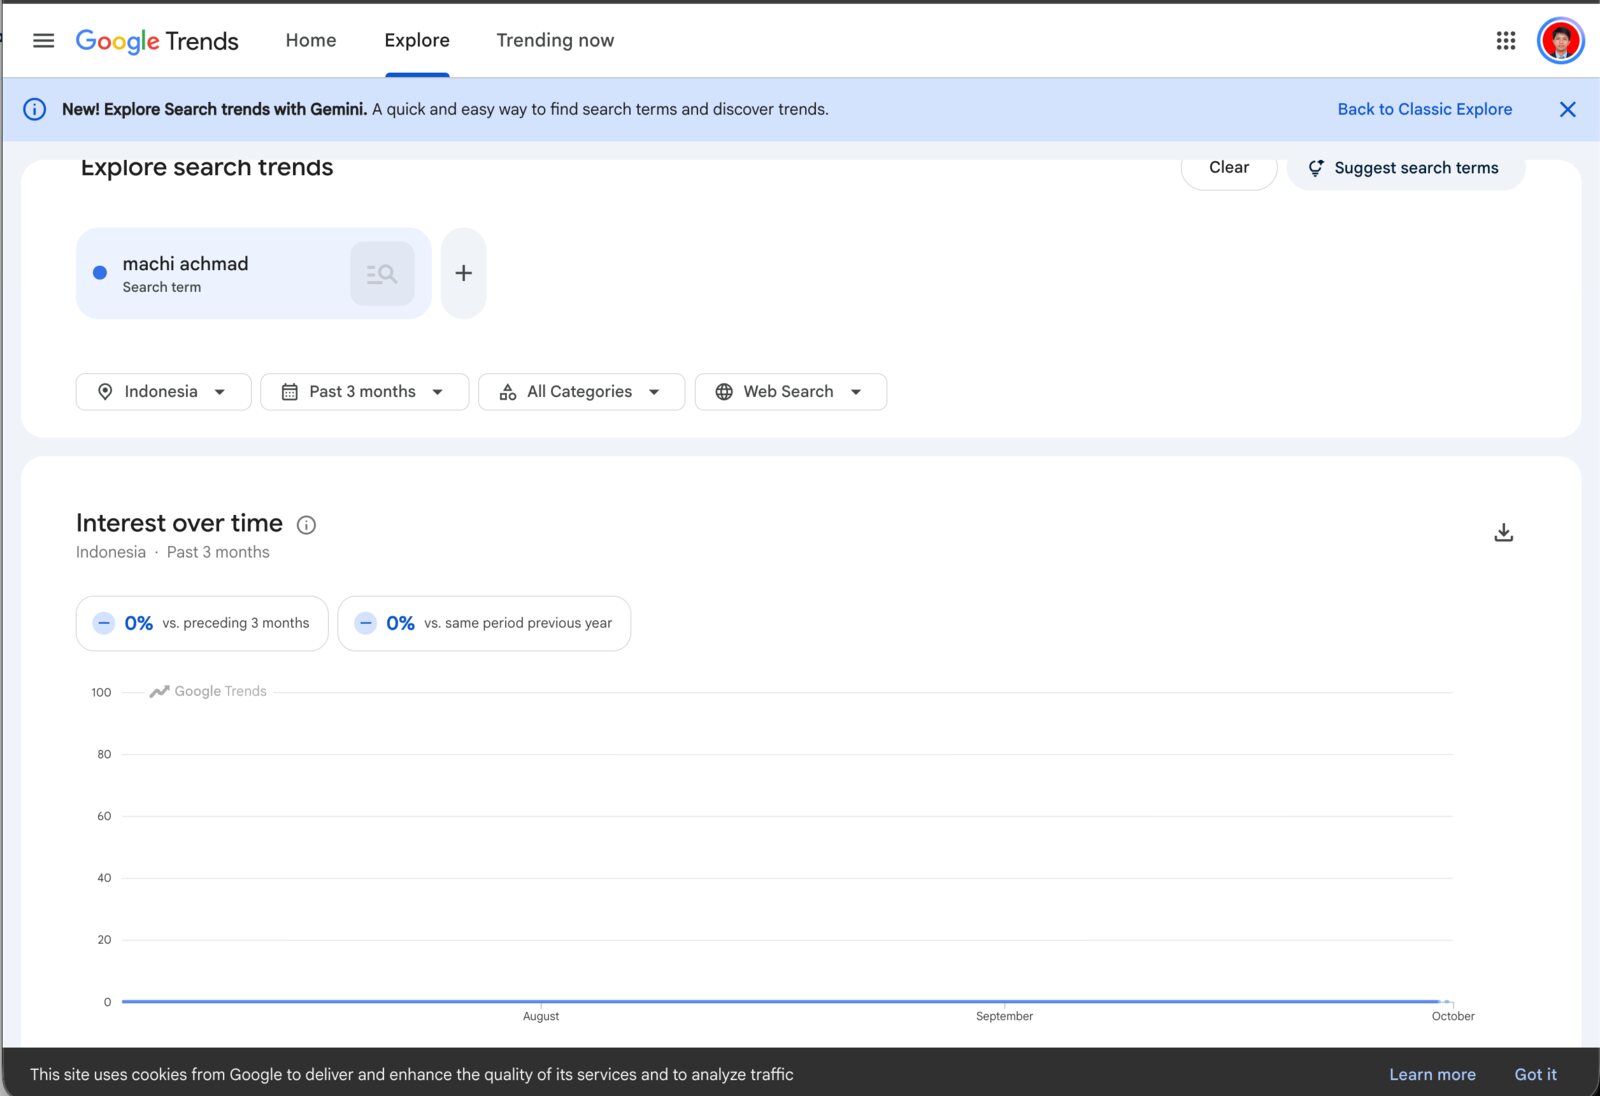This screenshot has height=1096, width=1600.
Task: Click the August axis label on chart
Action: coord(541,1017)
